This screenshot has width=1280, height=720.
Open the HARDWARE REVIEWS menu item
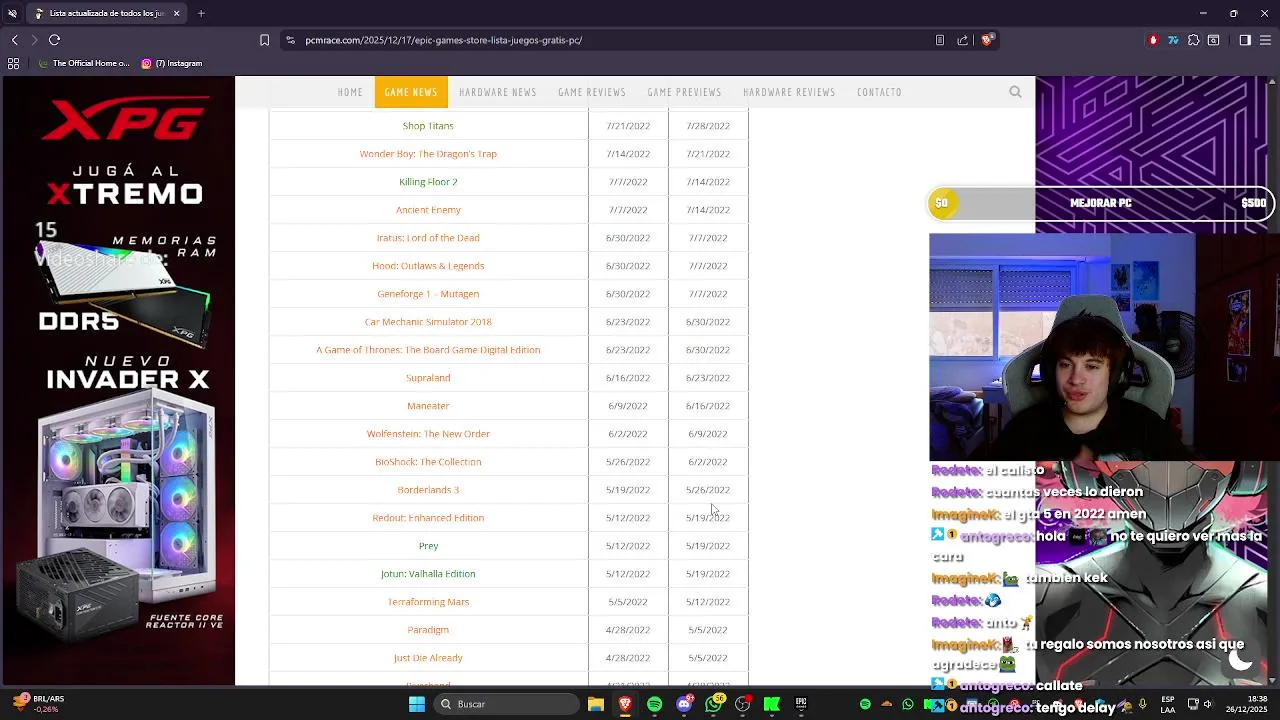[x=789, y=92]
